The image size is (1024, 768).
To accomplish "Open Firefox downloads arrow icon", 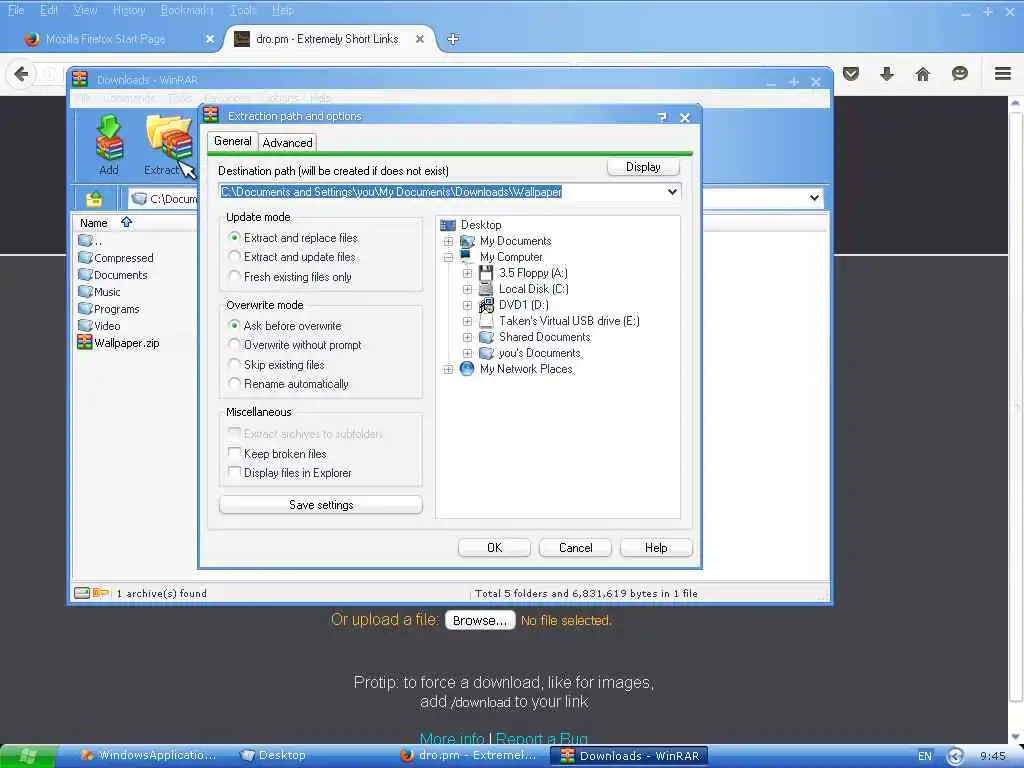I will point(886,74).
